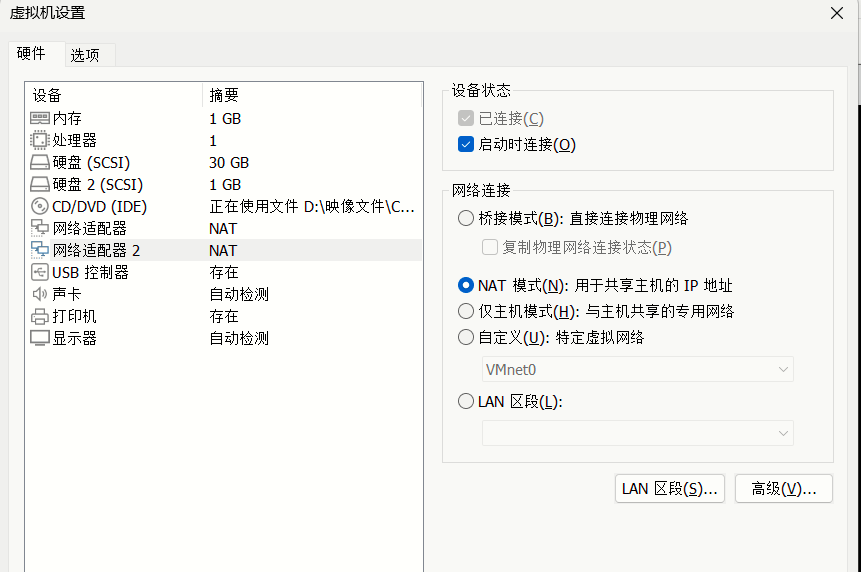Click the first 网络适配器 network icon

click(40, 228)
